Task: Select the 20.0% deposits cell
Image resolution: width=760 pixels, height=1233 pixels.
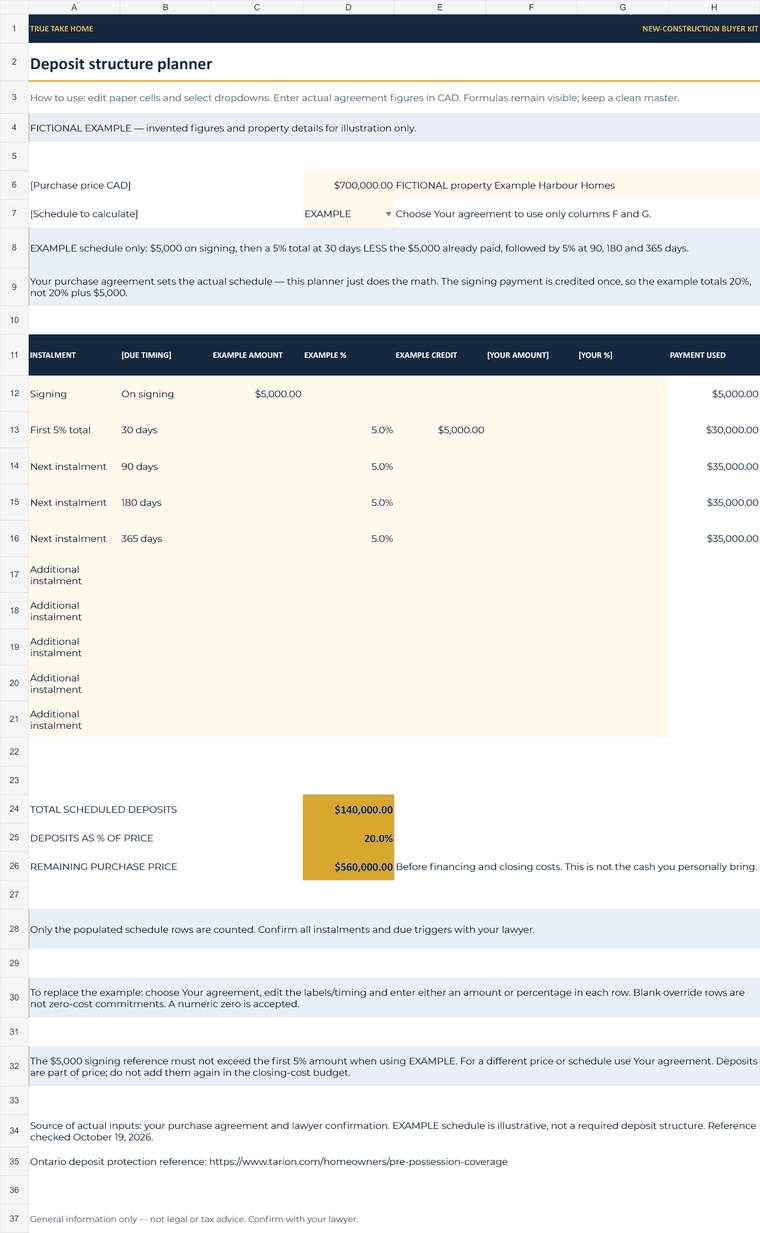Action: click(348, 838)
